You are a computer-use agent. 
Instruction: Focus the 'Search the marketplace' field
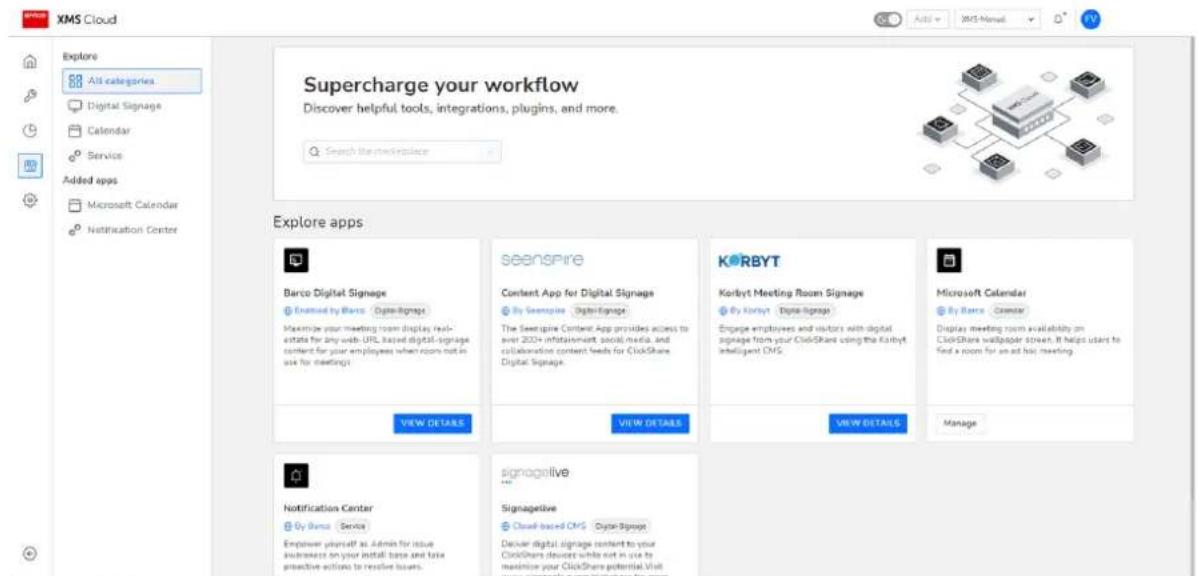click(403, 151)
